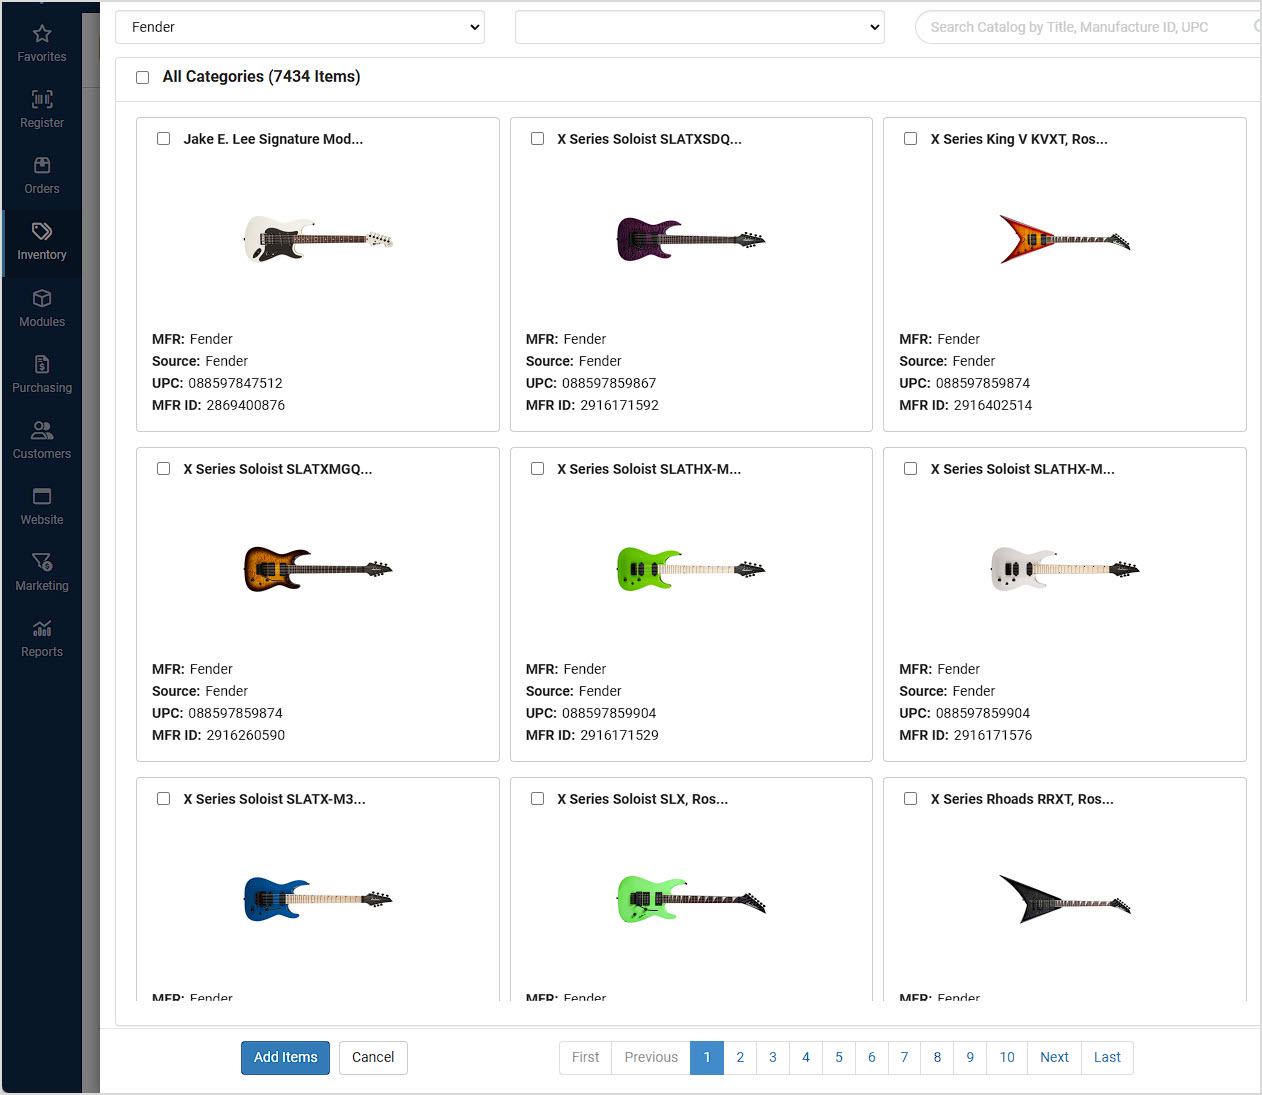Open the Purchasing invoice icon

pyautogui.click(x=42, y=364)
